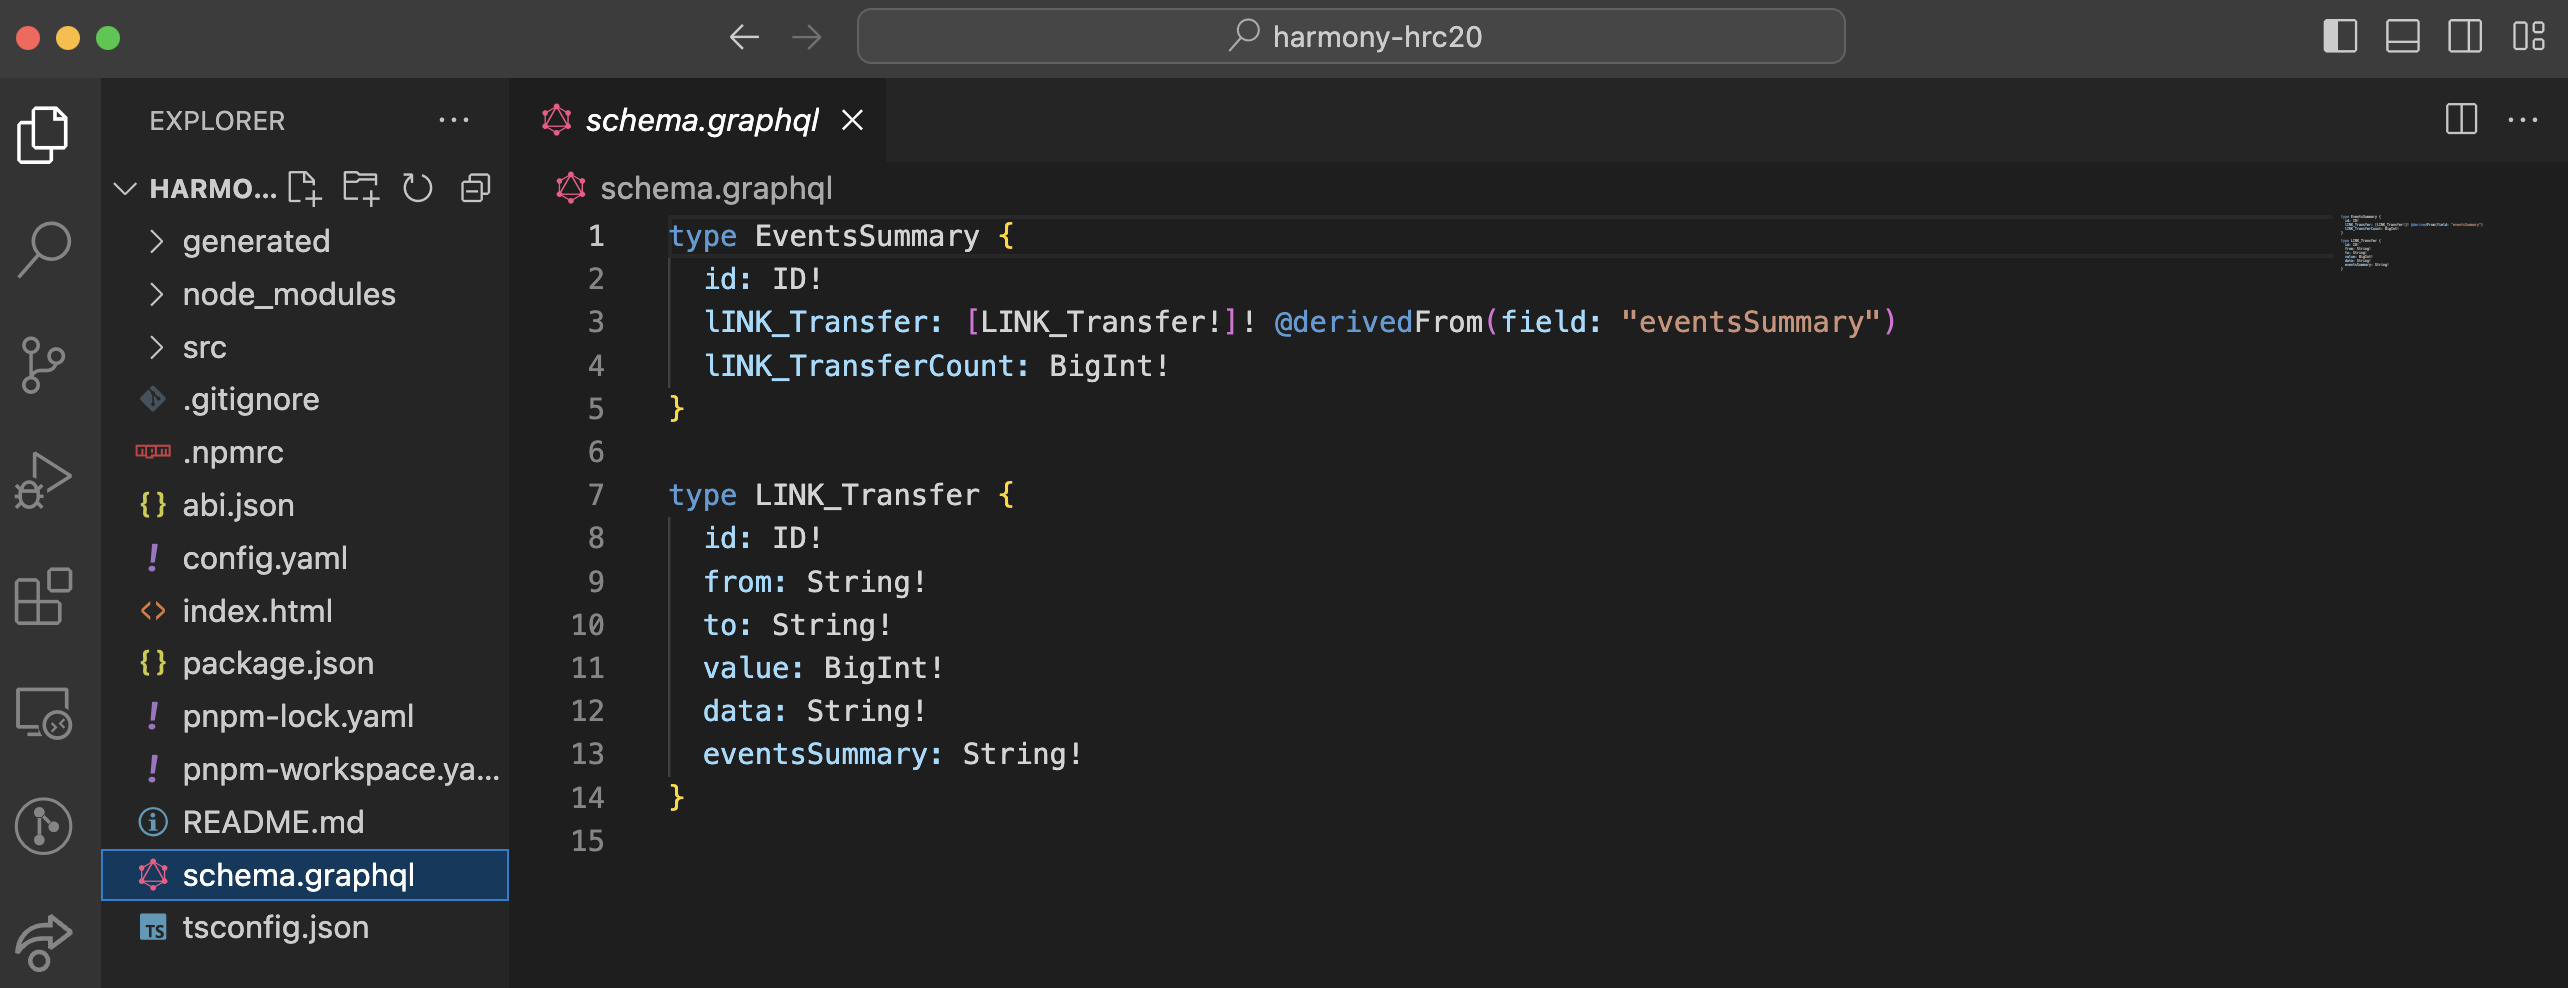The image size is (2568, 988).
Task: Toggle the primary side bar visibility
Action: pyautogui.click(x=2339, y=37)
